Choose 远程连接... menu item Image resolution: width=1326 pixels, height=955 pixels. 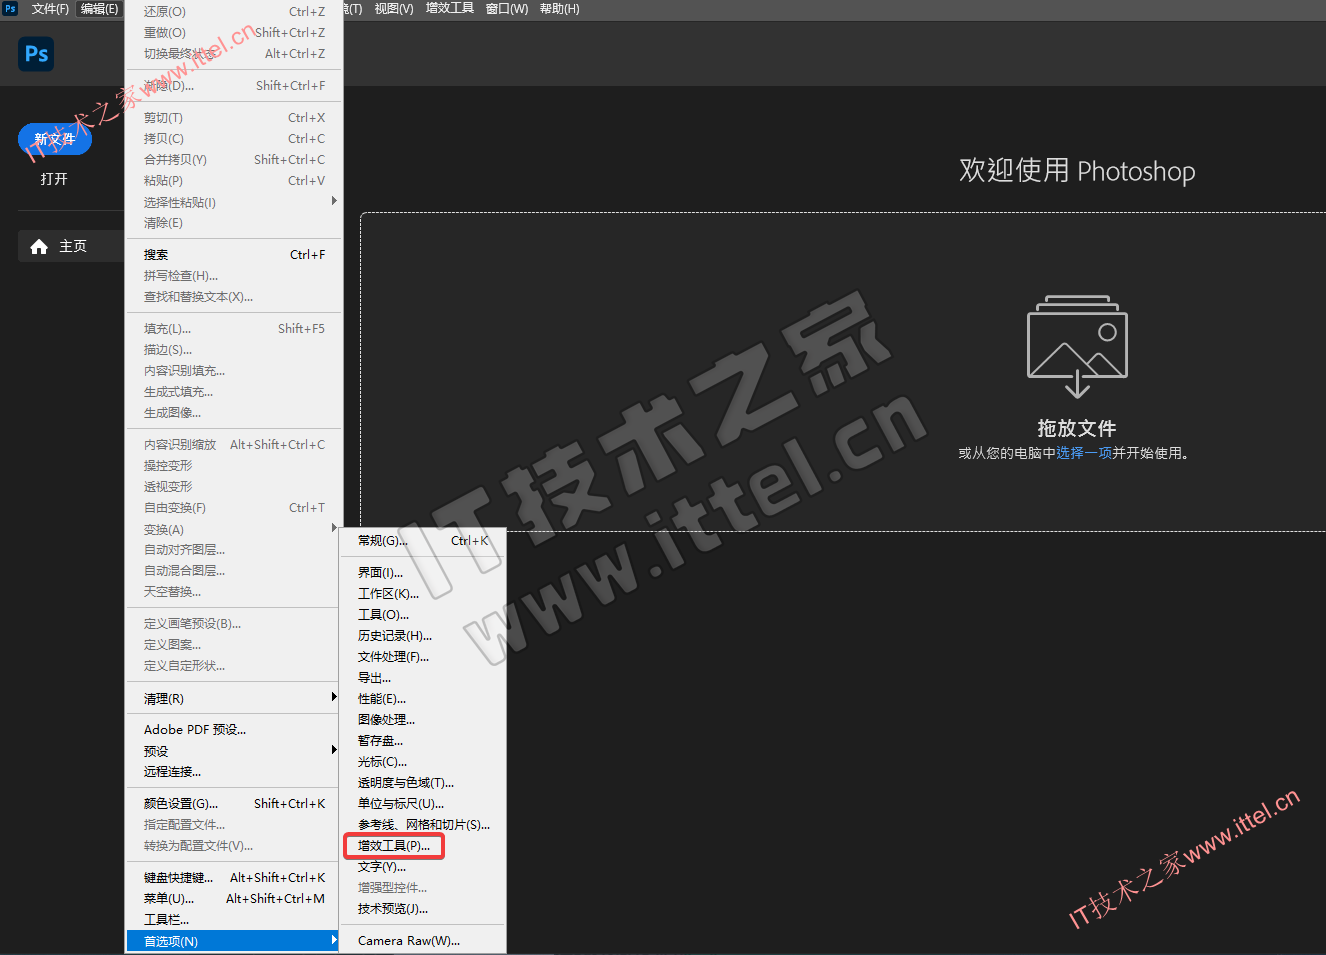234,772
